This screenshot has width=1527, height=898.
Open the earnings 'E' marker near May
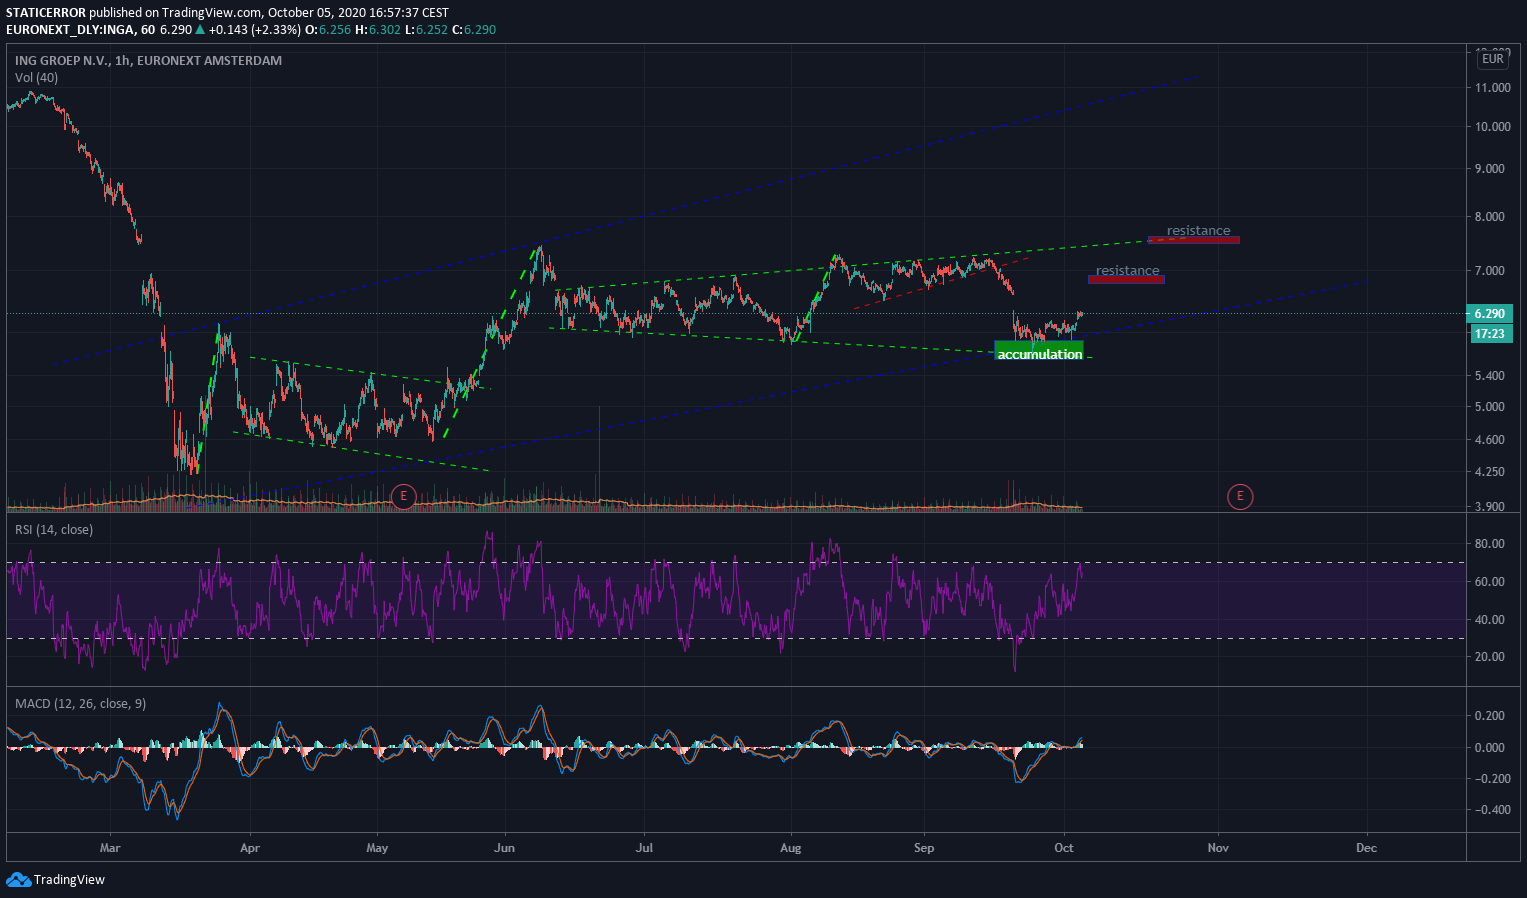[403, 496]
